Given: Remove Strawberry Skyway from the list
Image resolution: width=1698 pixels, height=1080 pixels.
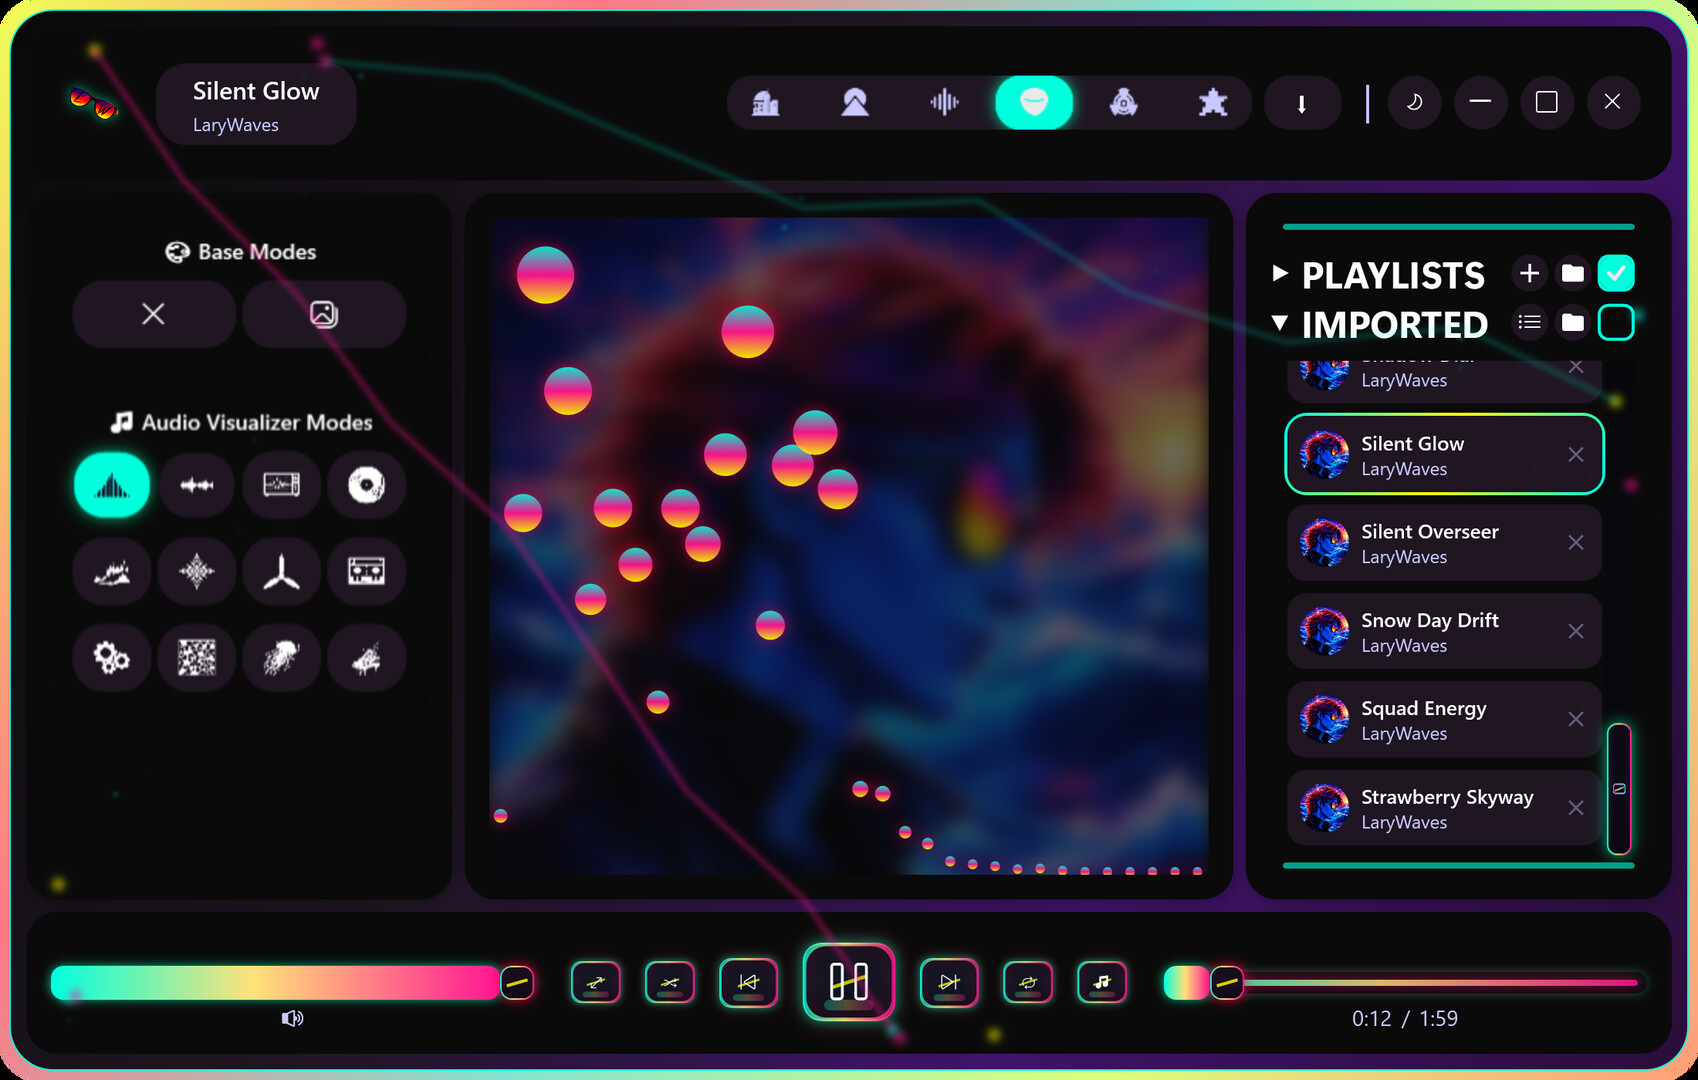Looking at the screenshot, I should [1576, 808].
